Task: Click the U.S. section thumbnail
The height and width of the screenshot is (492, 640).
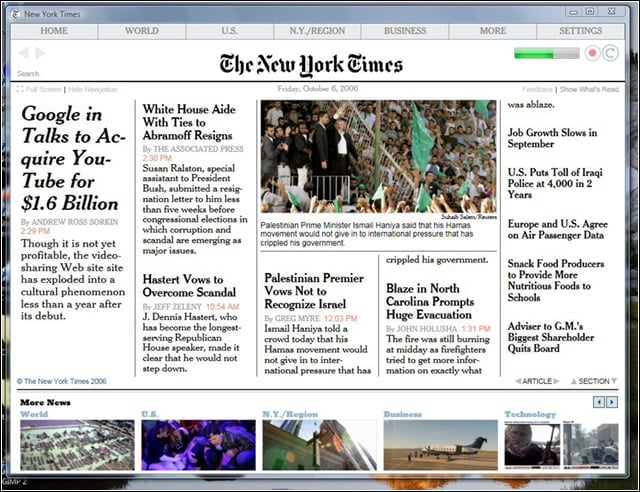Action: point(198,445)
